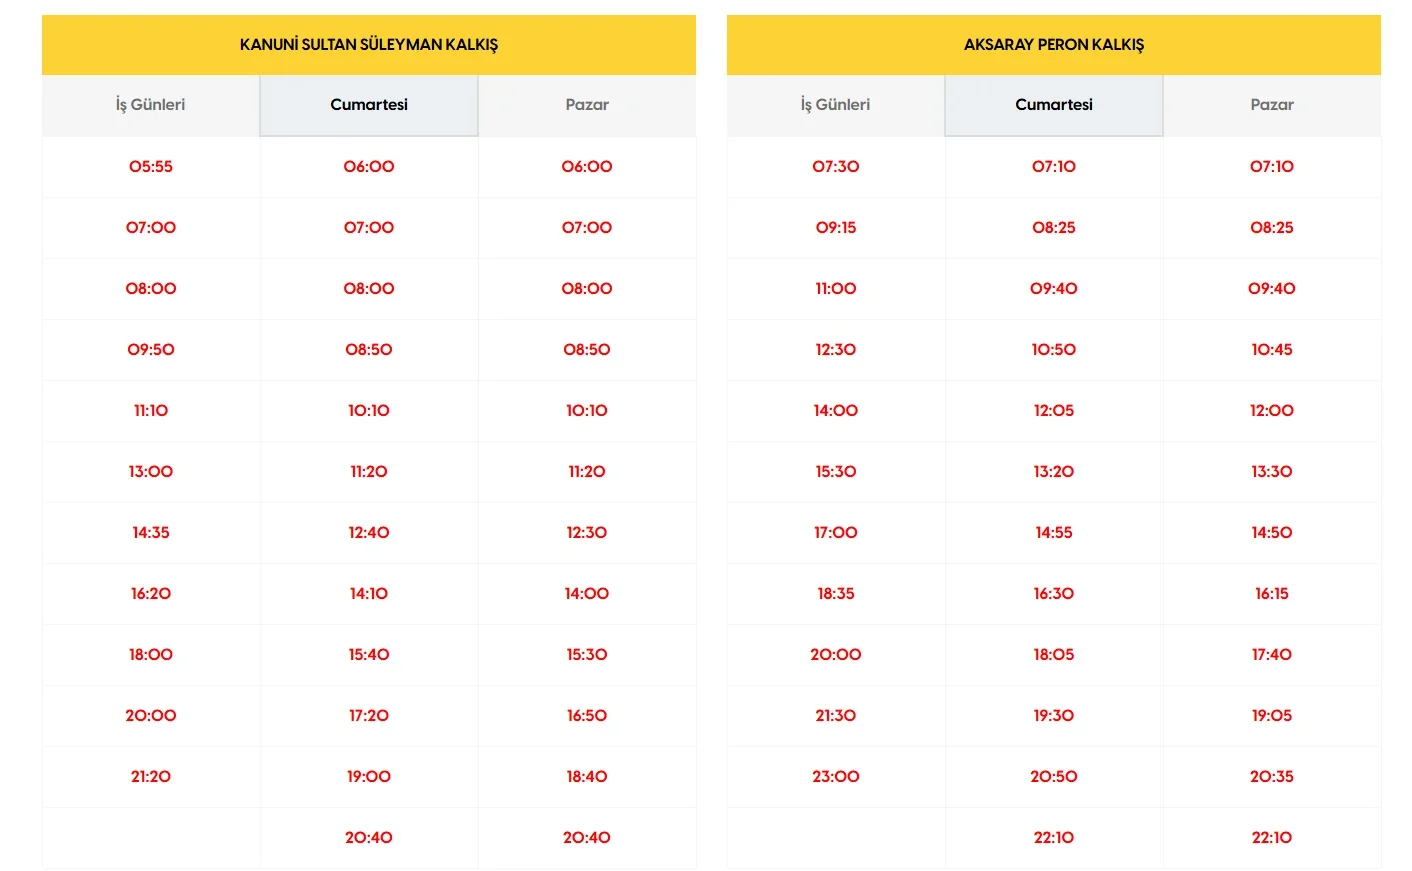Viewport: 1412px width, 871px height.
Task: Select Cumartesi tab in Aksaray Peron table
Action: point(1054,105)
